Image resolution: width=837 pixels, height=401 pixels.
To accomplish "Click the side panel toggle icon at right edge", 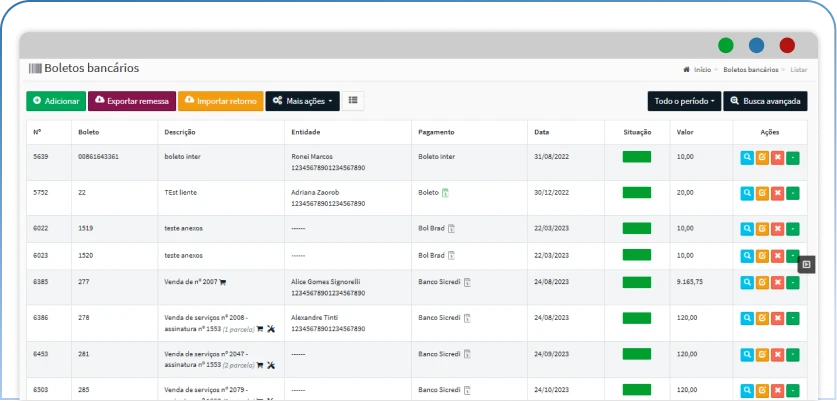I will point(806,264).
